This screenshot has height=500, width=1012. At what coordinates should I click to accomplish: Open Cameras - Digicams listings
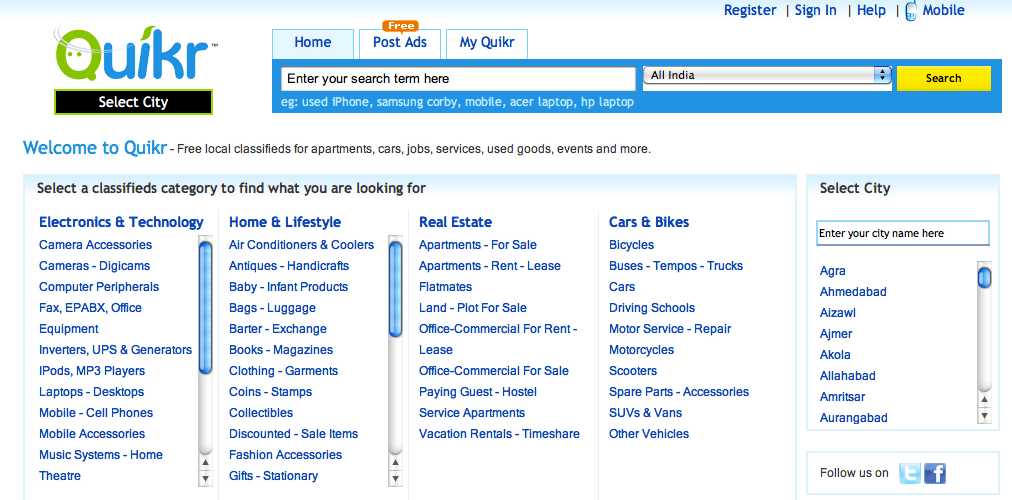pos(94,266)
